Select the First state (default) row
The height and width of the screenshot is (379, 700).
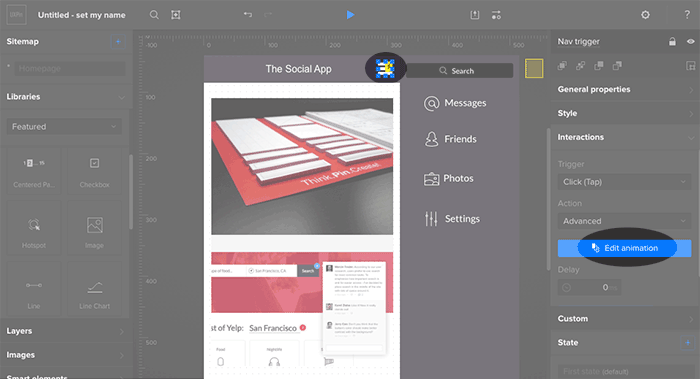coord(624,372)
